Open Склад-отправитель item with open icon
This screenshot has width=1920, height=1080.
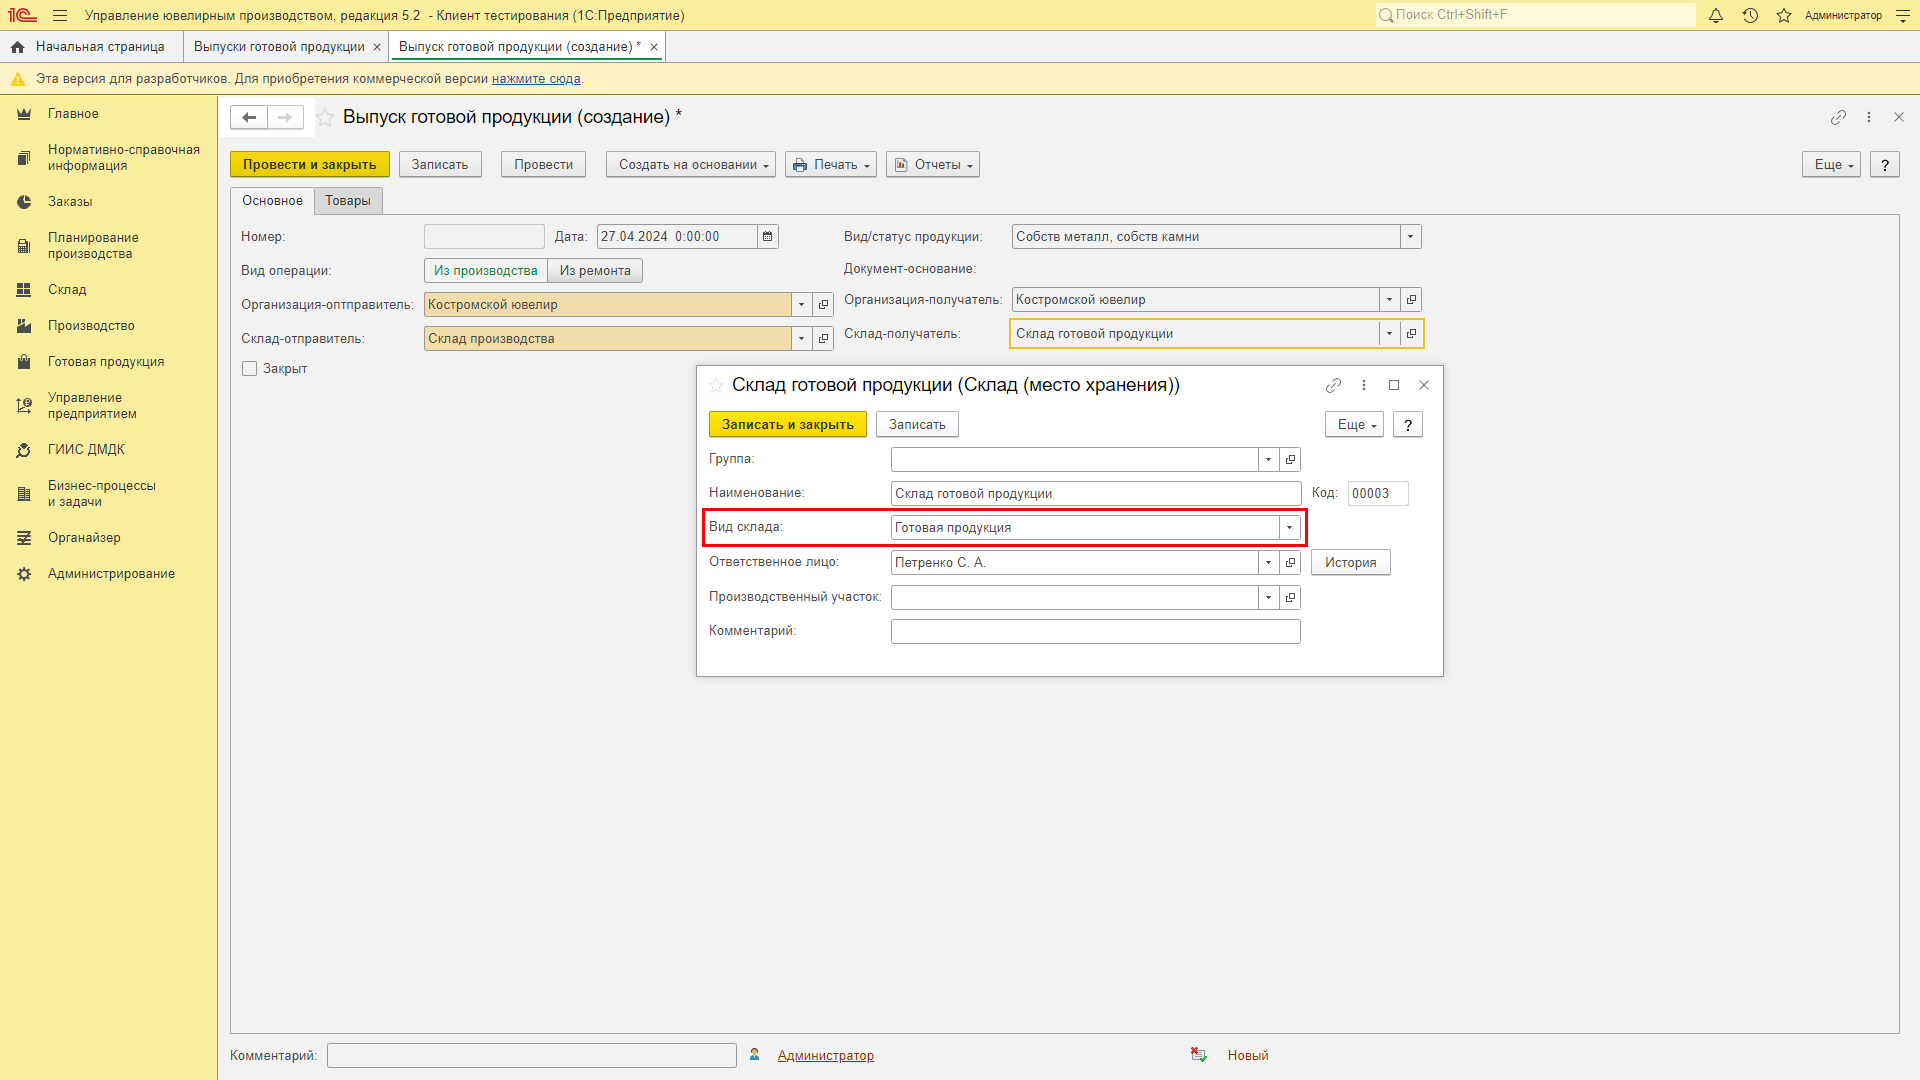pyautogui.click(x=823, y=339)
